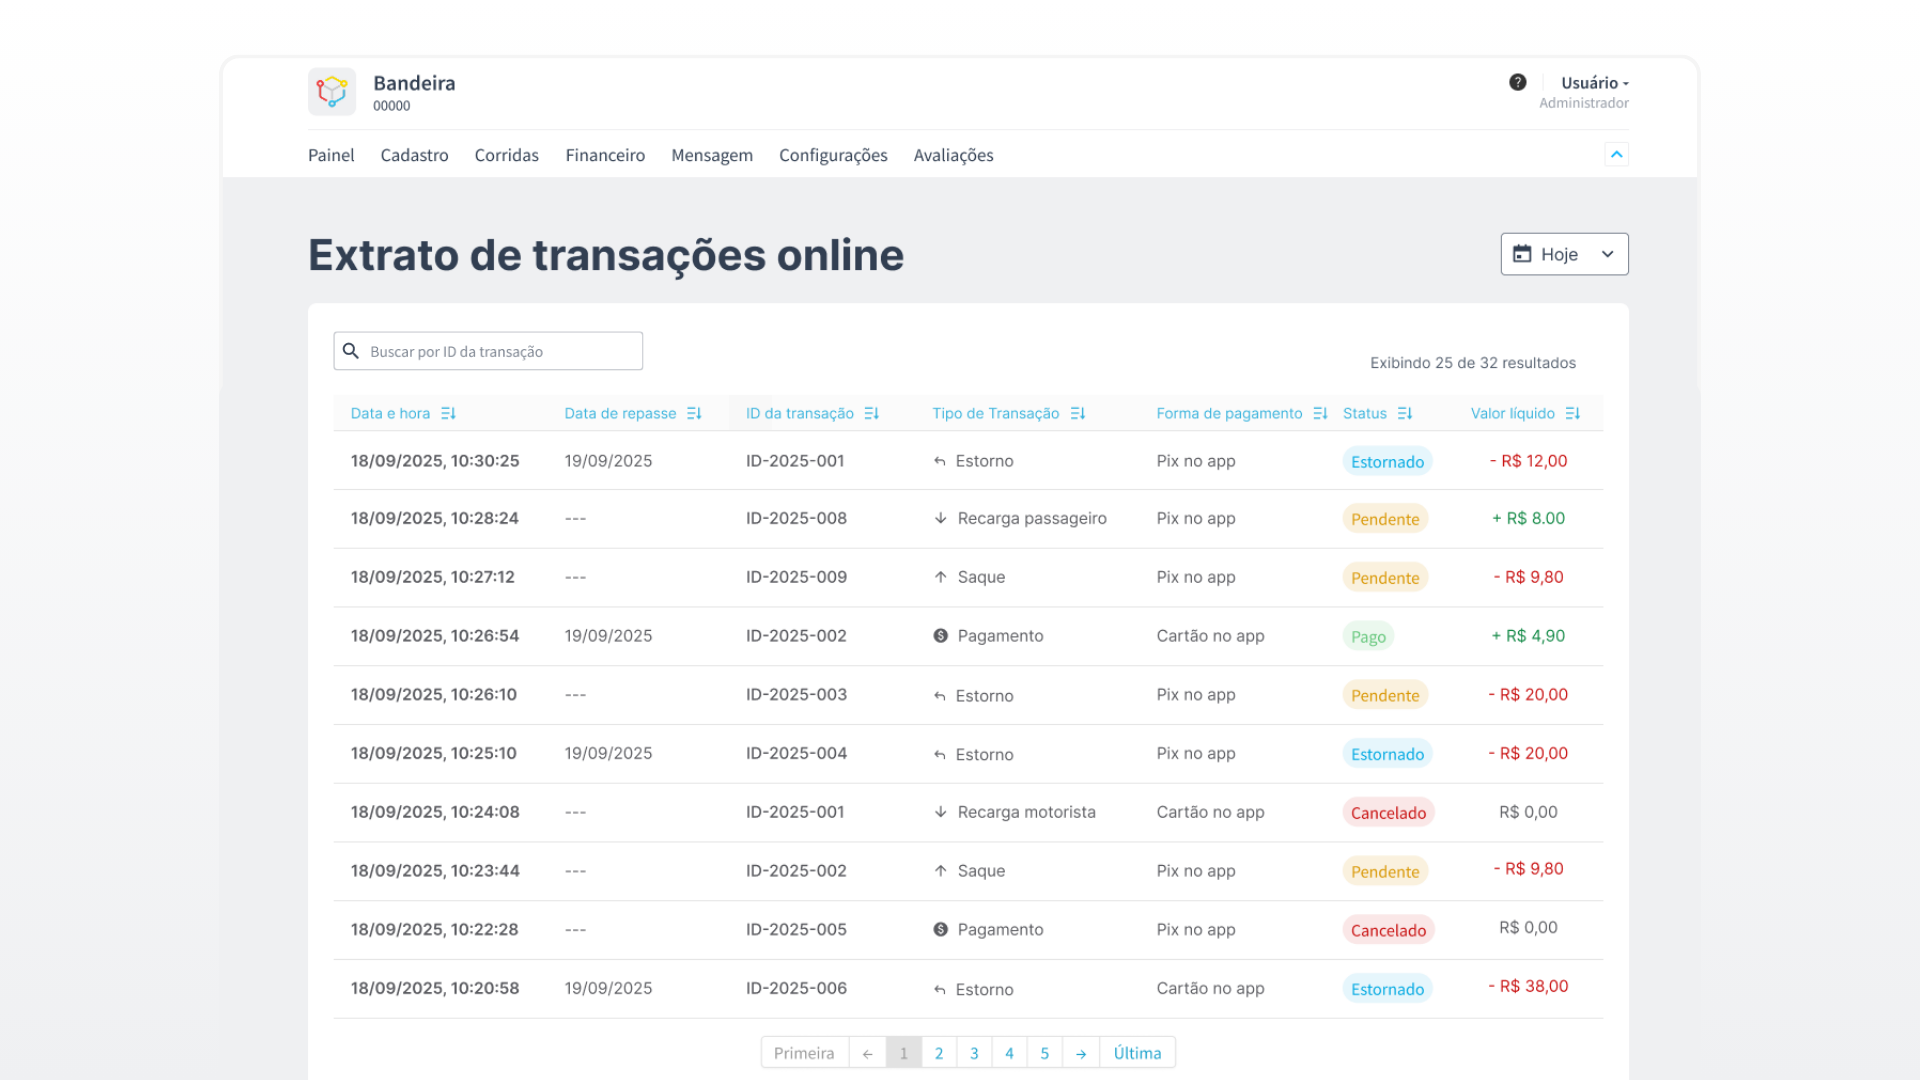This screenshot has height=1080, width=1920.
Task: Open the Financeiro menu
Action: click(x=605, y=155)
